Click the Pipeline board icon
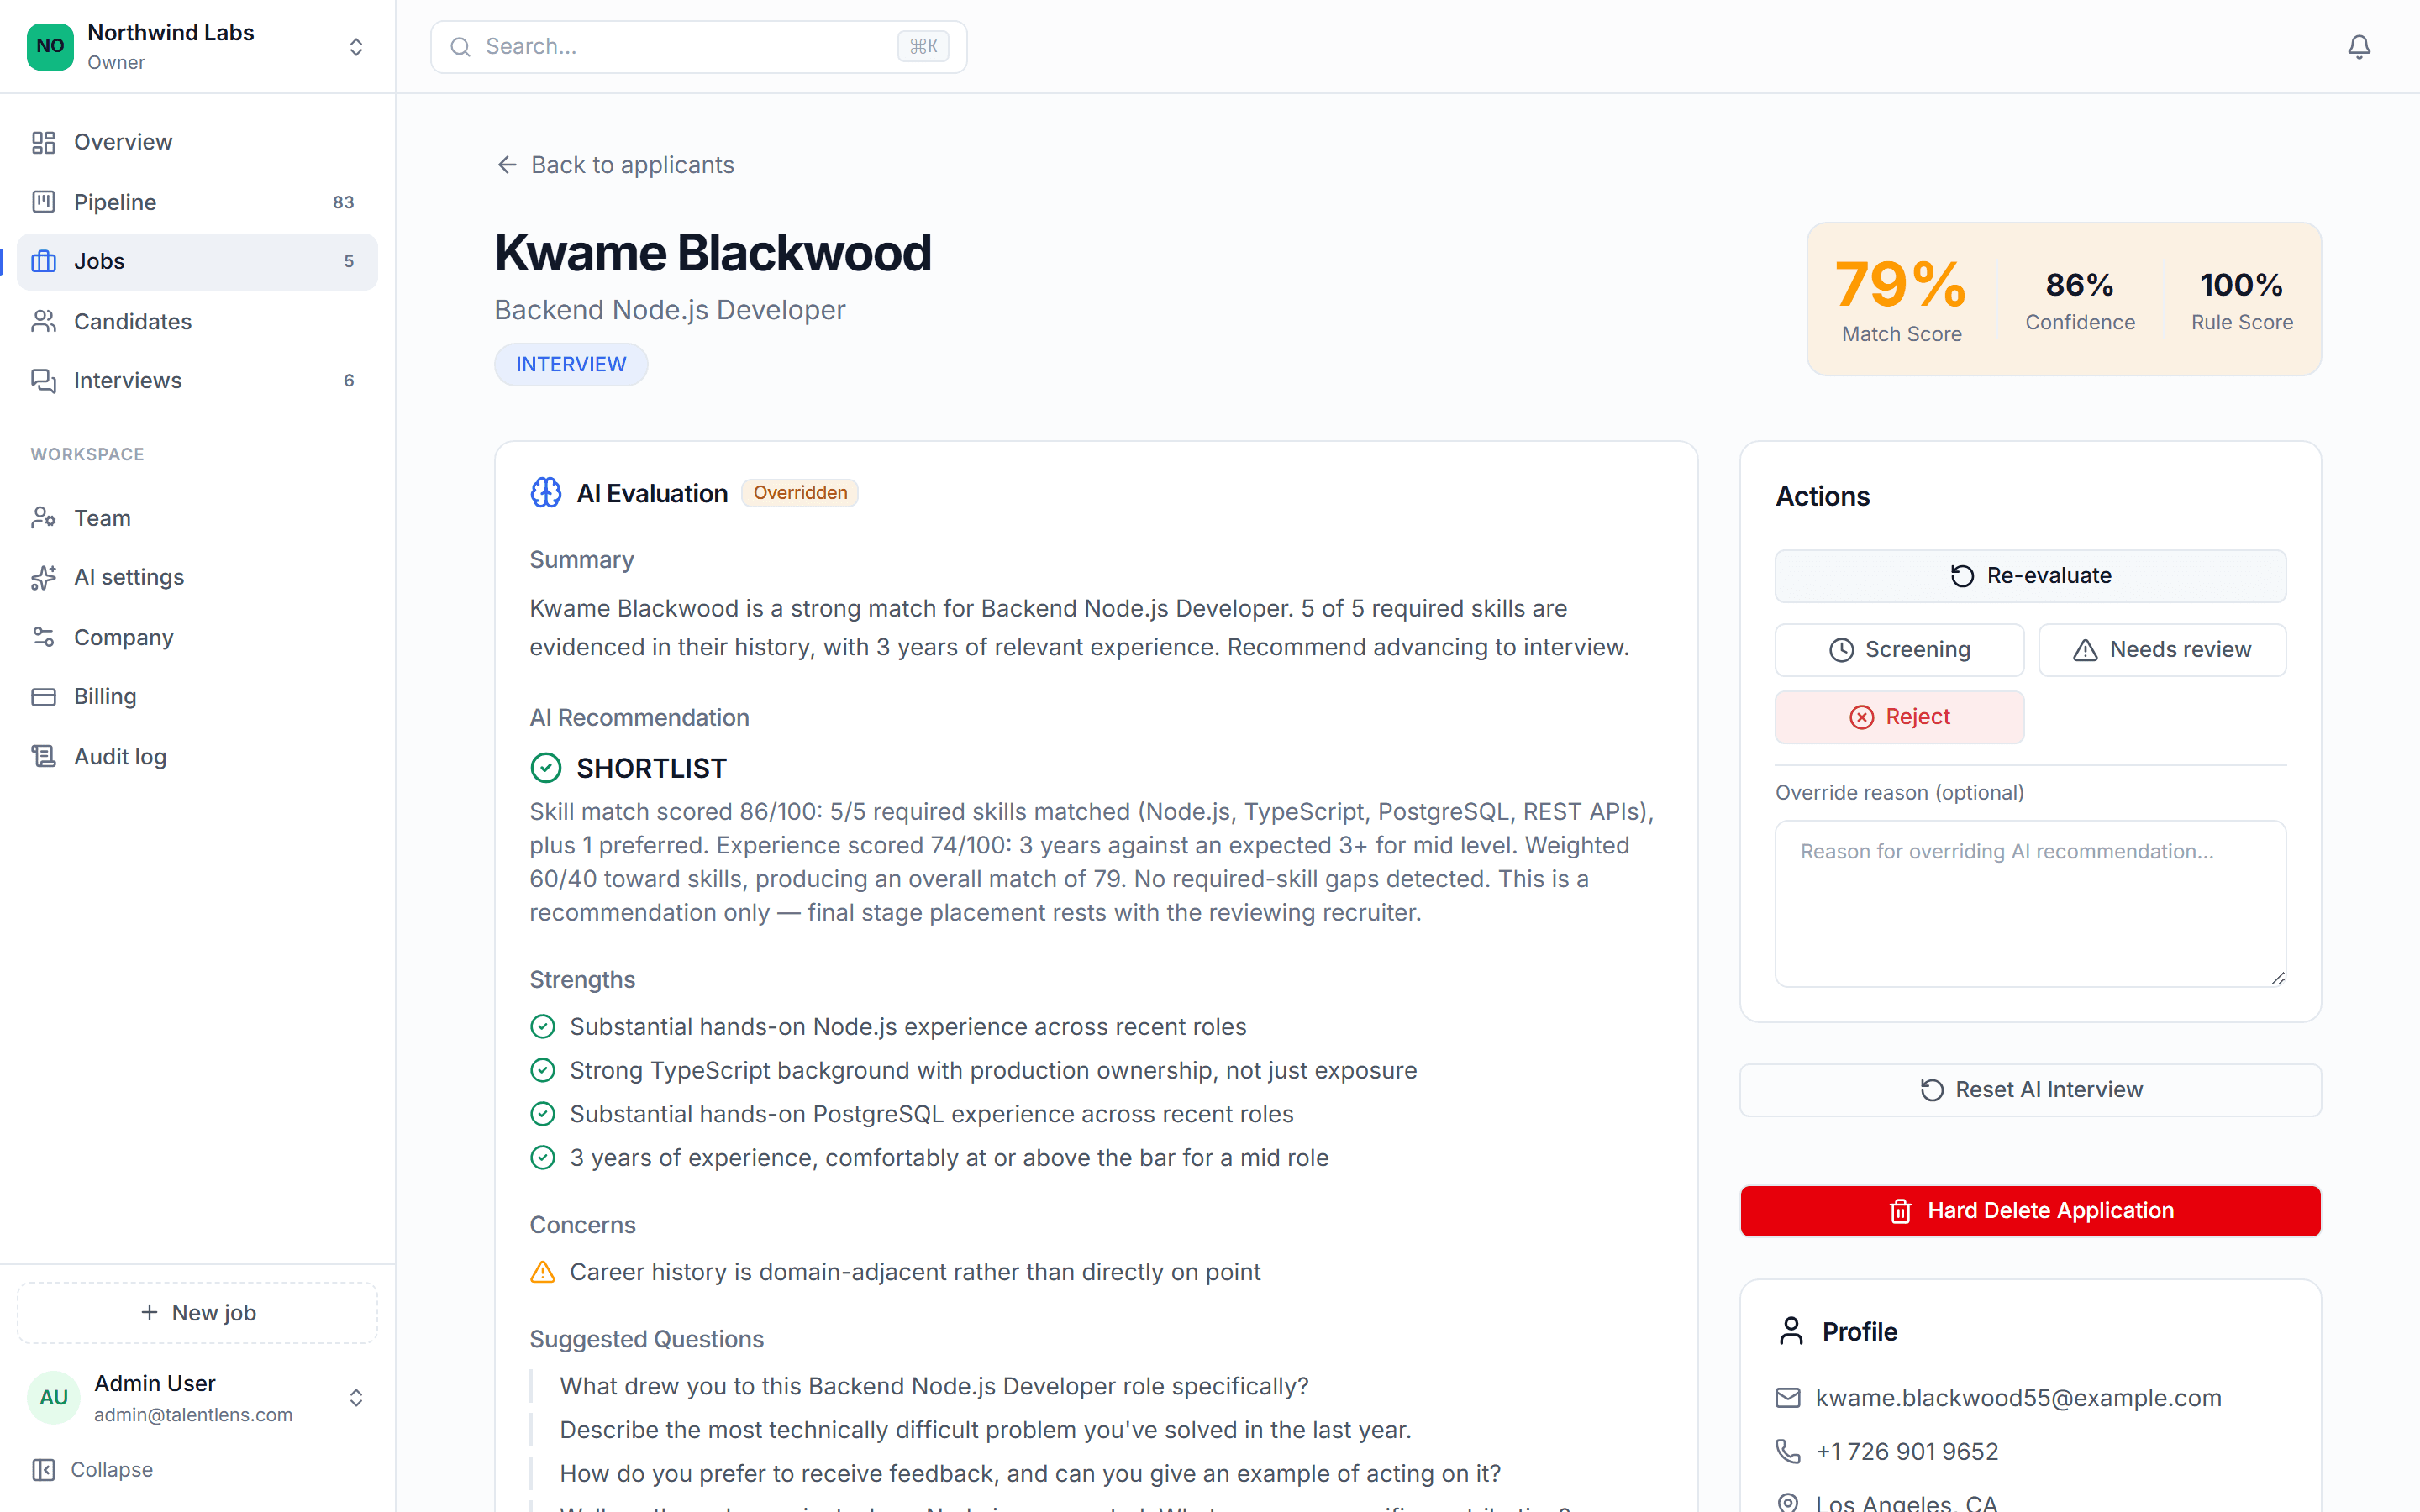Viewport: 2420px width, 1512px height. coord(43,202)
